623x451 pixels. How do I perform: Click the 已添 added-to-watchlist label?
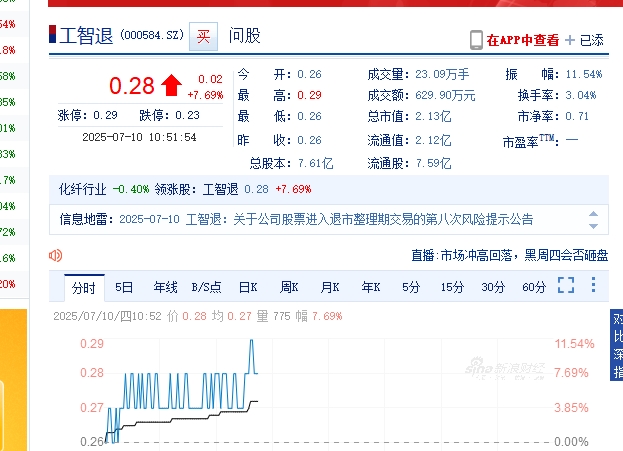pyautogui.click(x=592, y=40)
